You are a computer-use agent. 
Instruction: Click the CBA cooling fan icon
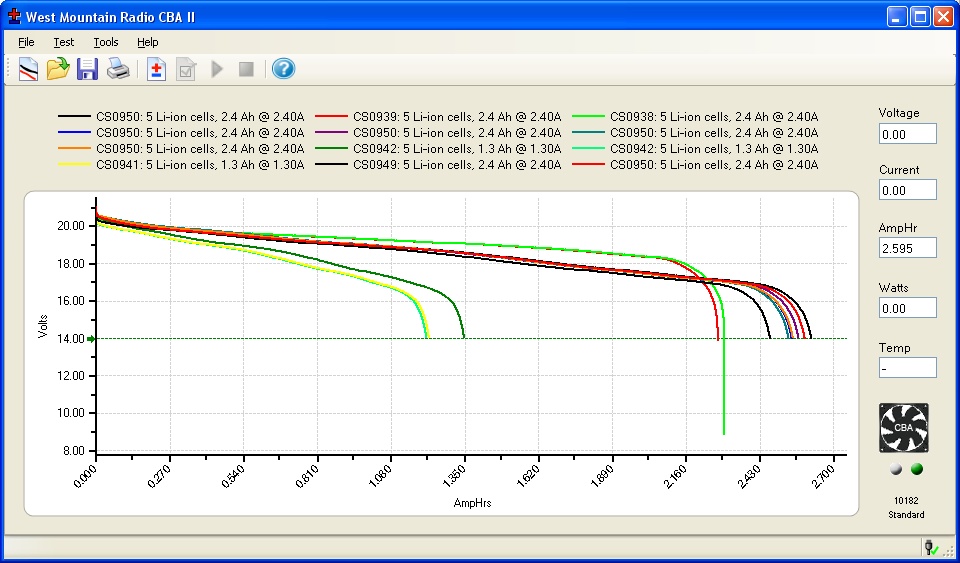904,428
